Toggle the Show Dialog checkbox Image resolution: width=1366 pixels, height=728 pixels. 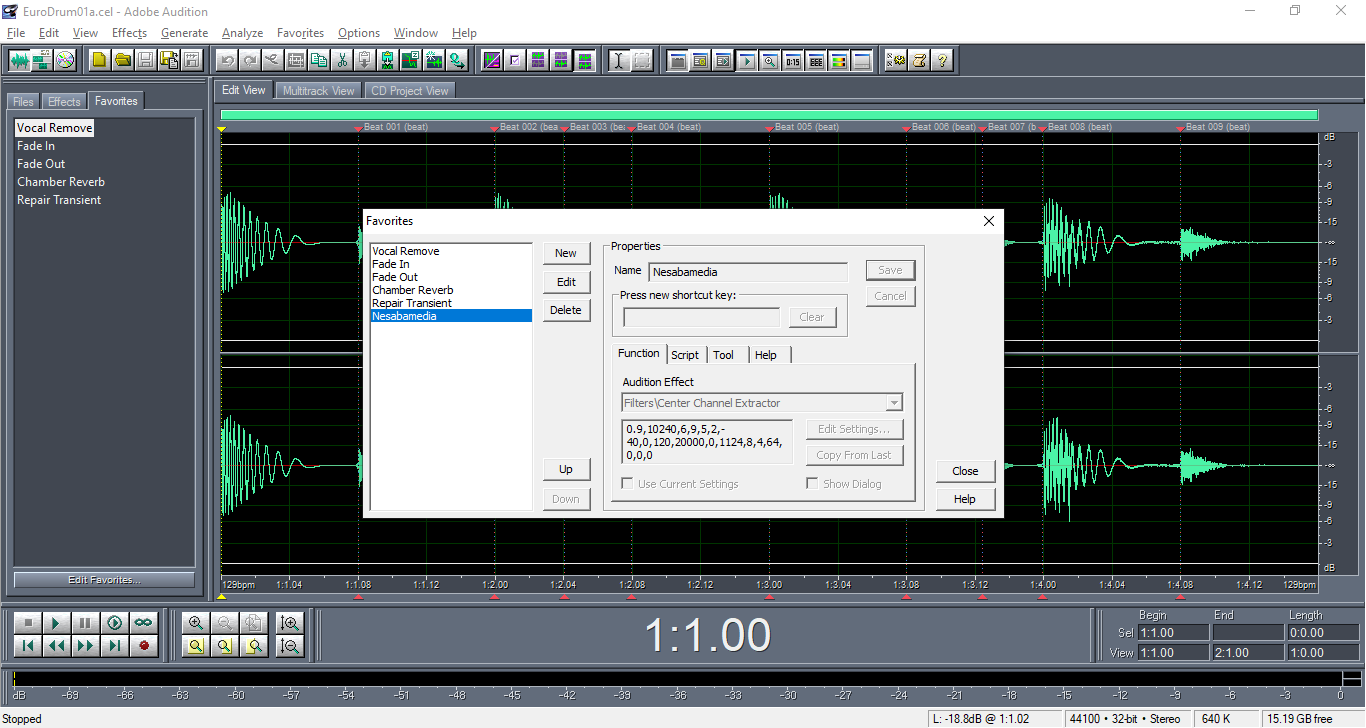[812, 484]
